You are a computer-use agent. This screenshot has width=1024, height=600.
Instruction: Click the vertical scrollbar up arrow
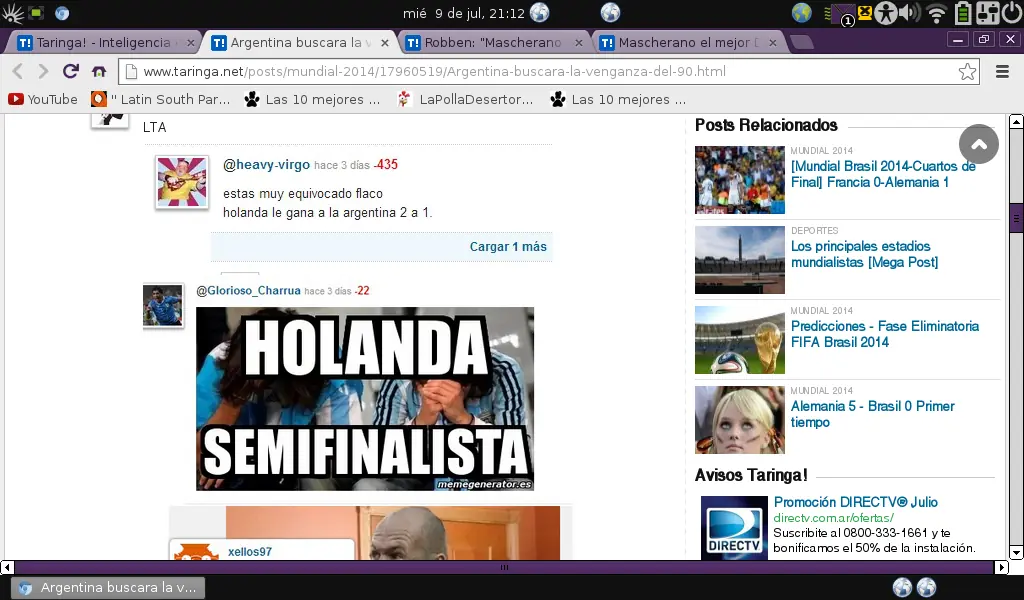[x=1016, y=121]
